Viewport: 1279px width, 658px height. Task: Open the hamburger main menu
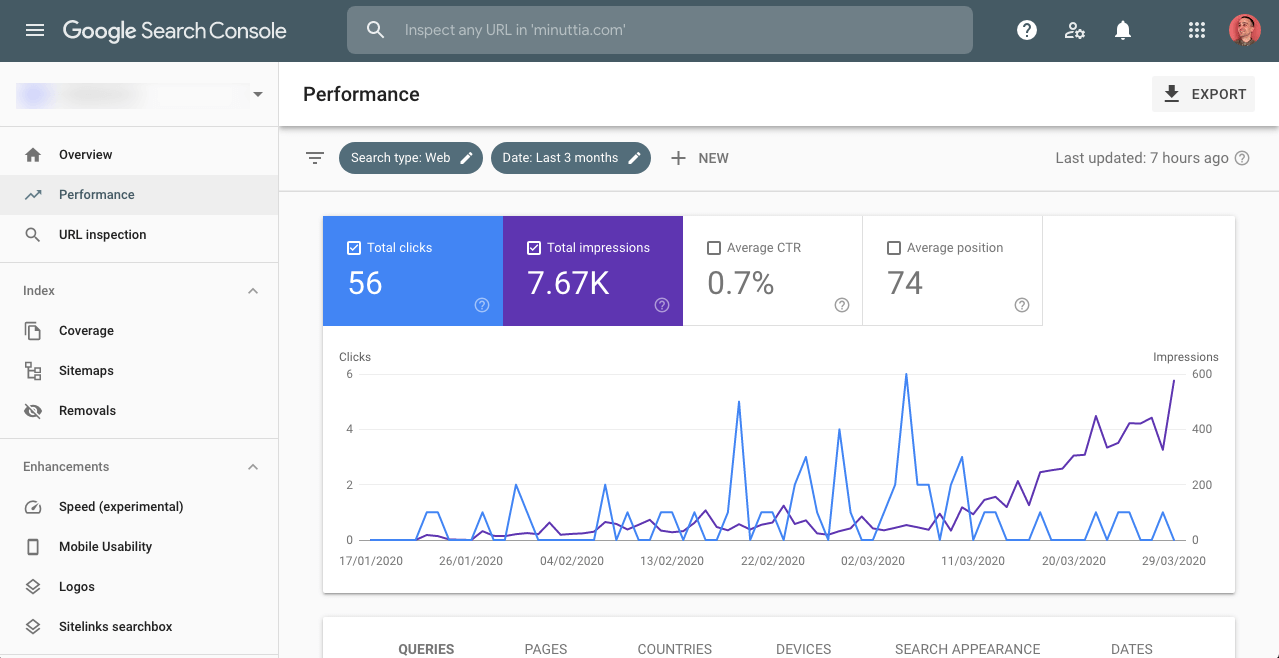[x=35, y=30]
